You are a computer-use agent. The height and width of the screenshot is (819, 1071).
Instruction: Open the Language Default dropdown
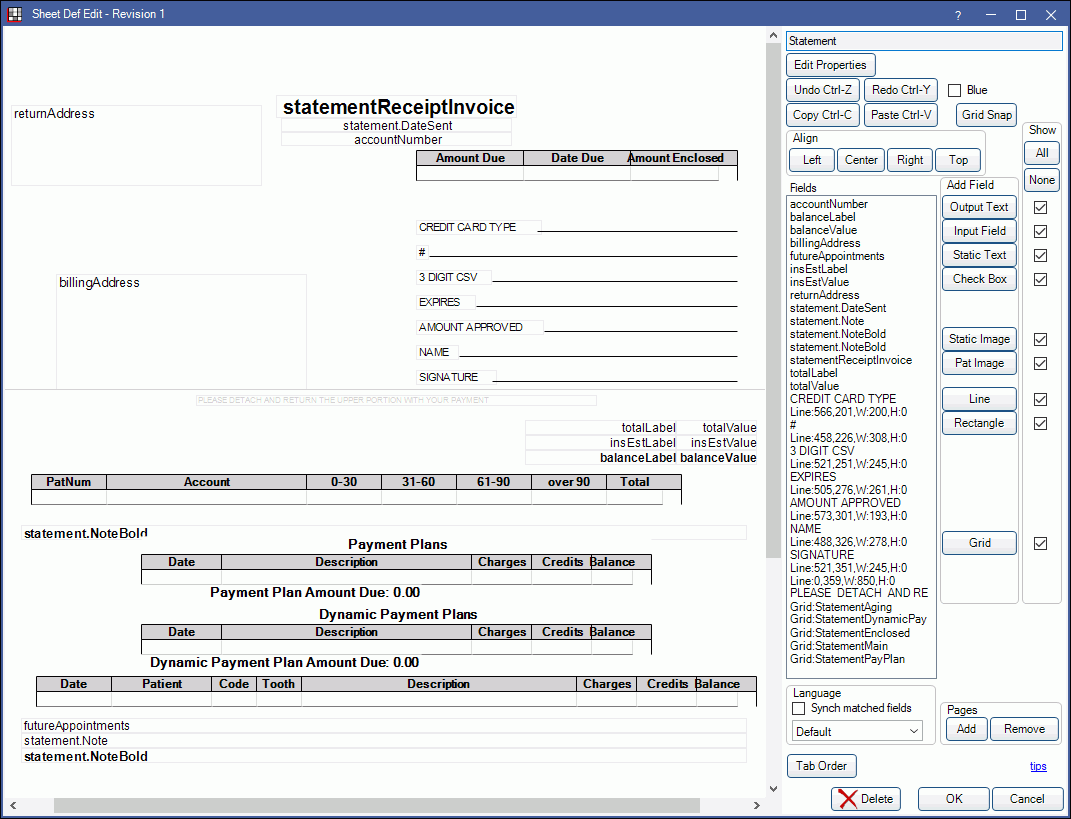click(858, 731)
